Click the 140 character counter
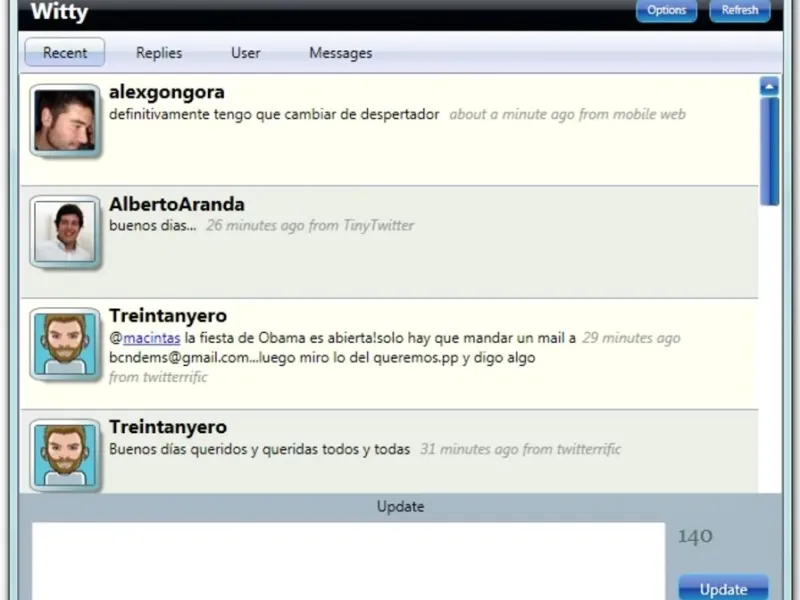Image resolution: width=800 pixels, height=600 pixels. pyautogui.click(x=695, y=536)
